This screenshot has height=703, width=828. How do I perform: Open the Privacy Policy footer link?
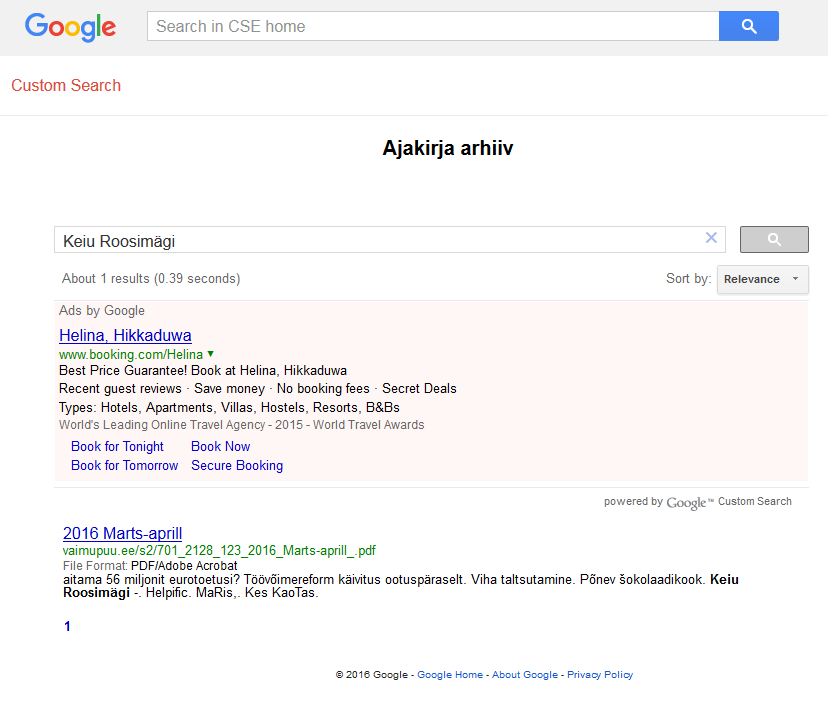600,674
